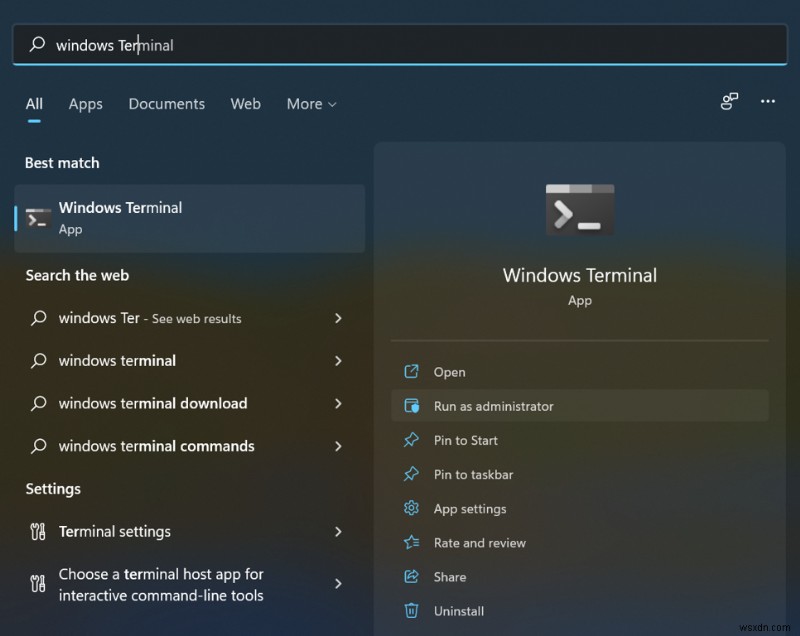Click Open to launch Windows Terminal
The height and width of the screenshot is (636, 800).
(449, 371)
